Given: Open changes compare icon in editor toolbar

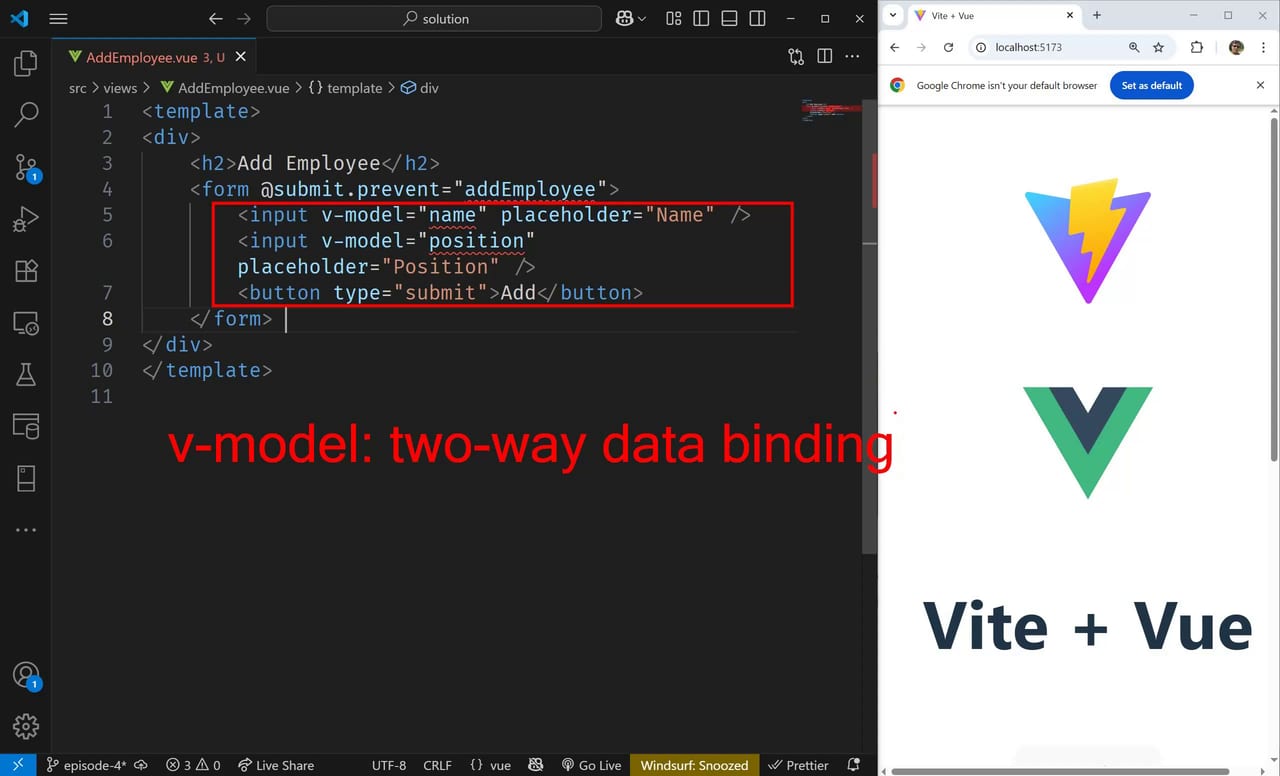Looking at the screenshot, I should [x=796, y=57].
